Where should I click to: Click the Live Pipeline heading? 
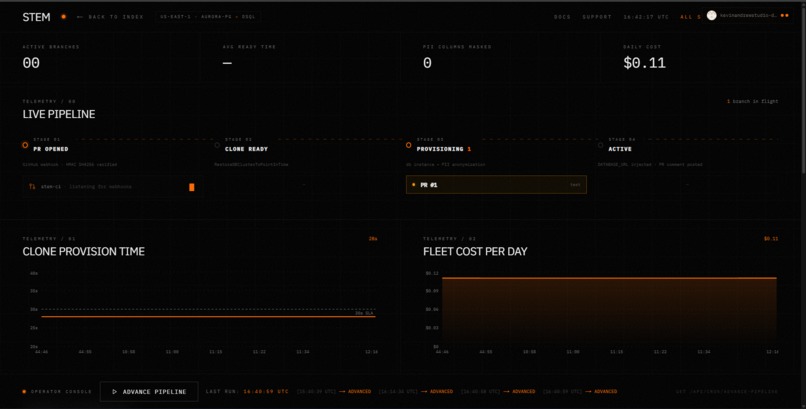pos(59,114)
